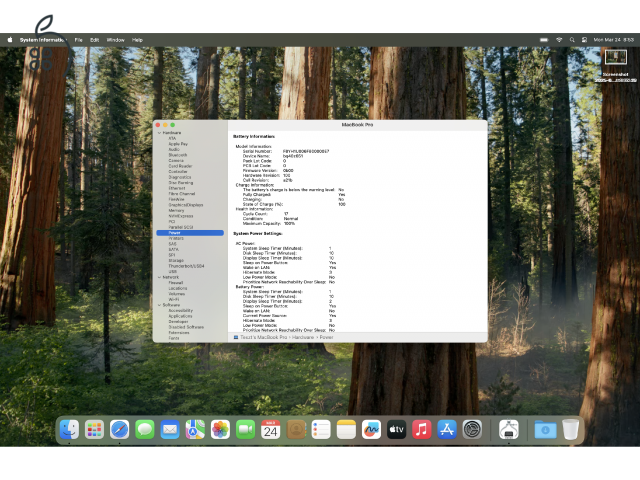Open Contacts from the Dock

coord(296,429)
